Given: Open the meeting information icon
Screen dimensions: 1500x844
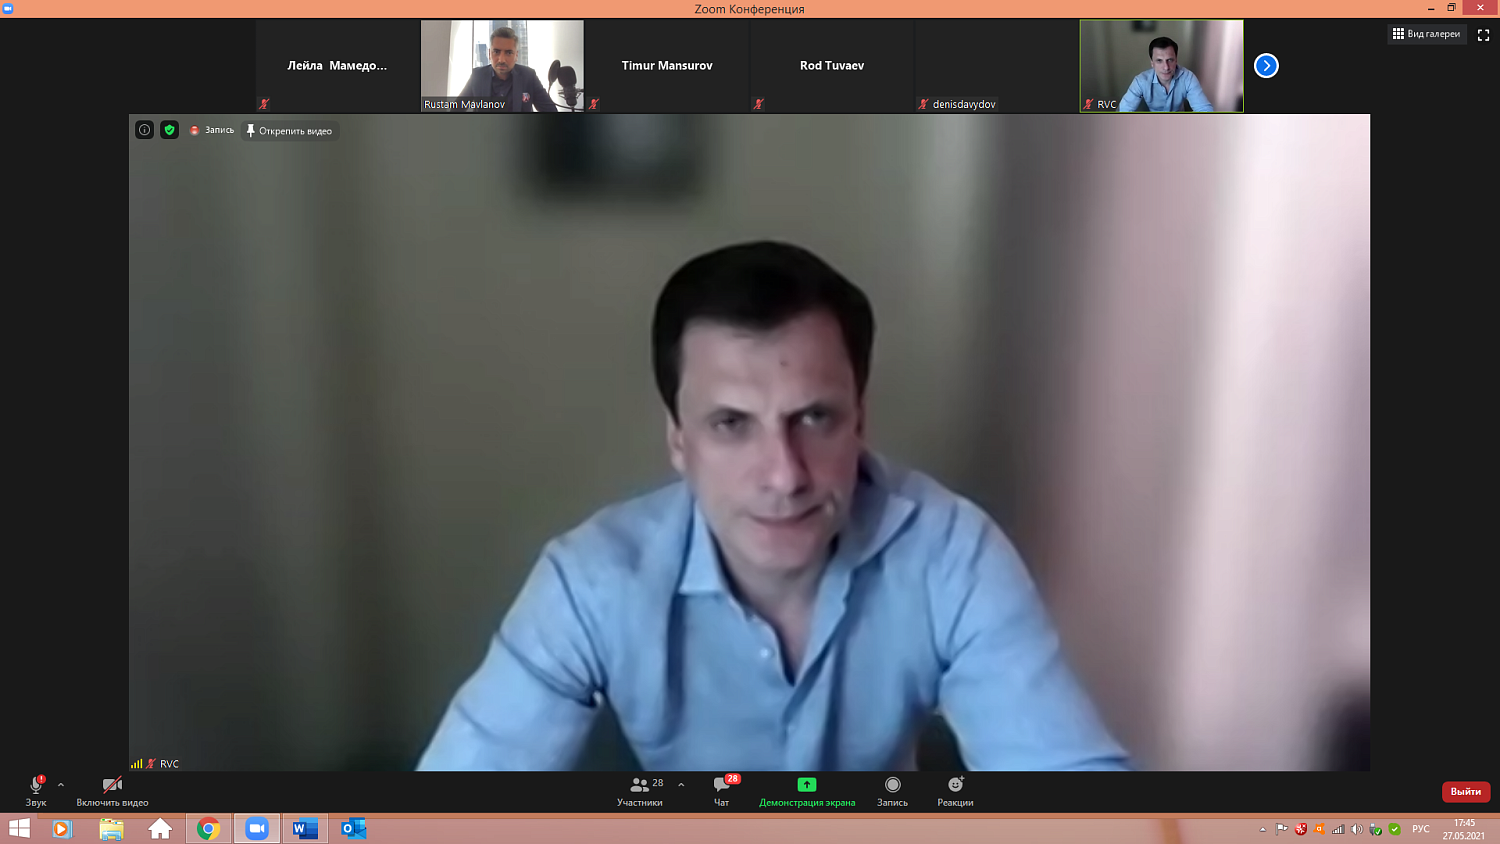Looking at the screenshot, I should [x=144, y=130].
